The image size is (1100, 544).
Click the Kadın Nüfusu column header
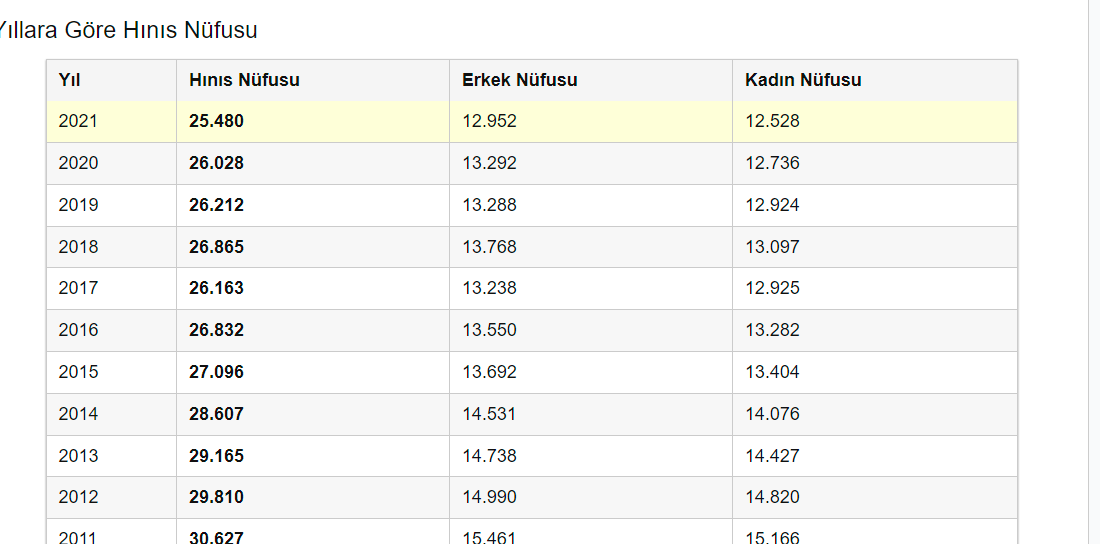[803, 80]
